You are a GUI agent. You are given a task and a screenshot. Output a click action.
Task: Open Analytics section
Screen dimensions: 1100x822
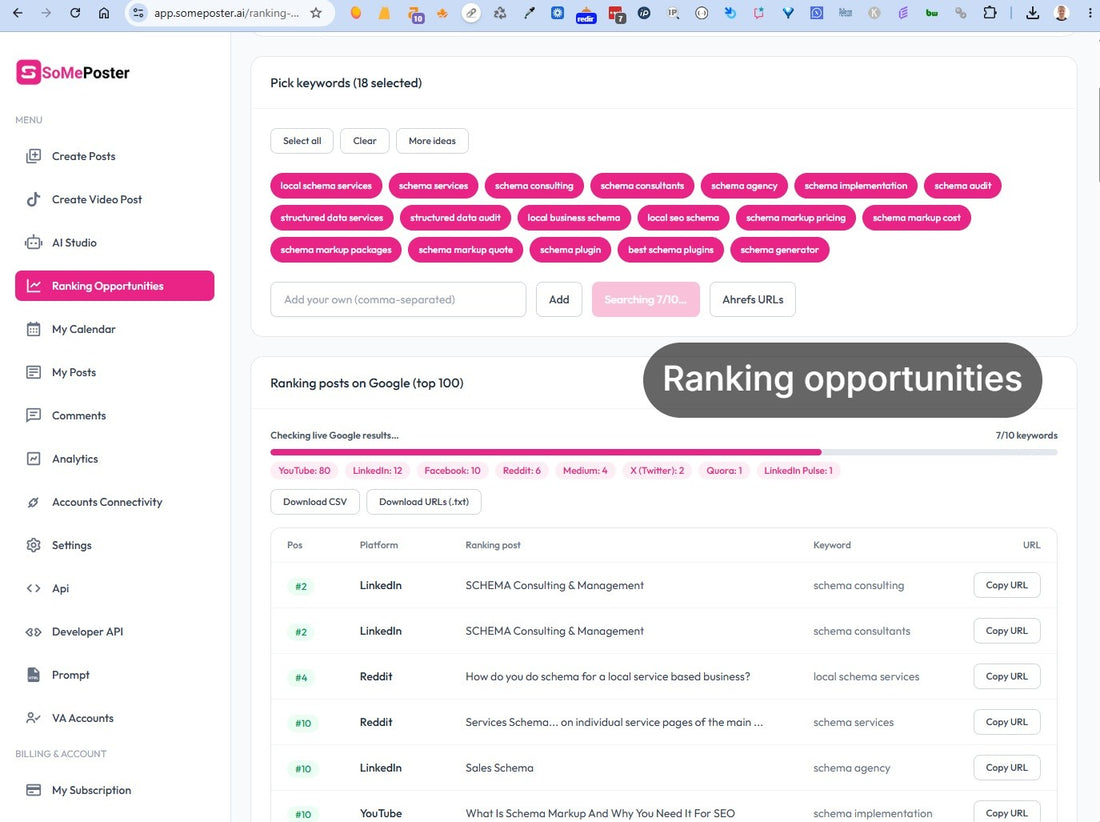pos(75,459)
